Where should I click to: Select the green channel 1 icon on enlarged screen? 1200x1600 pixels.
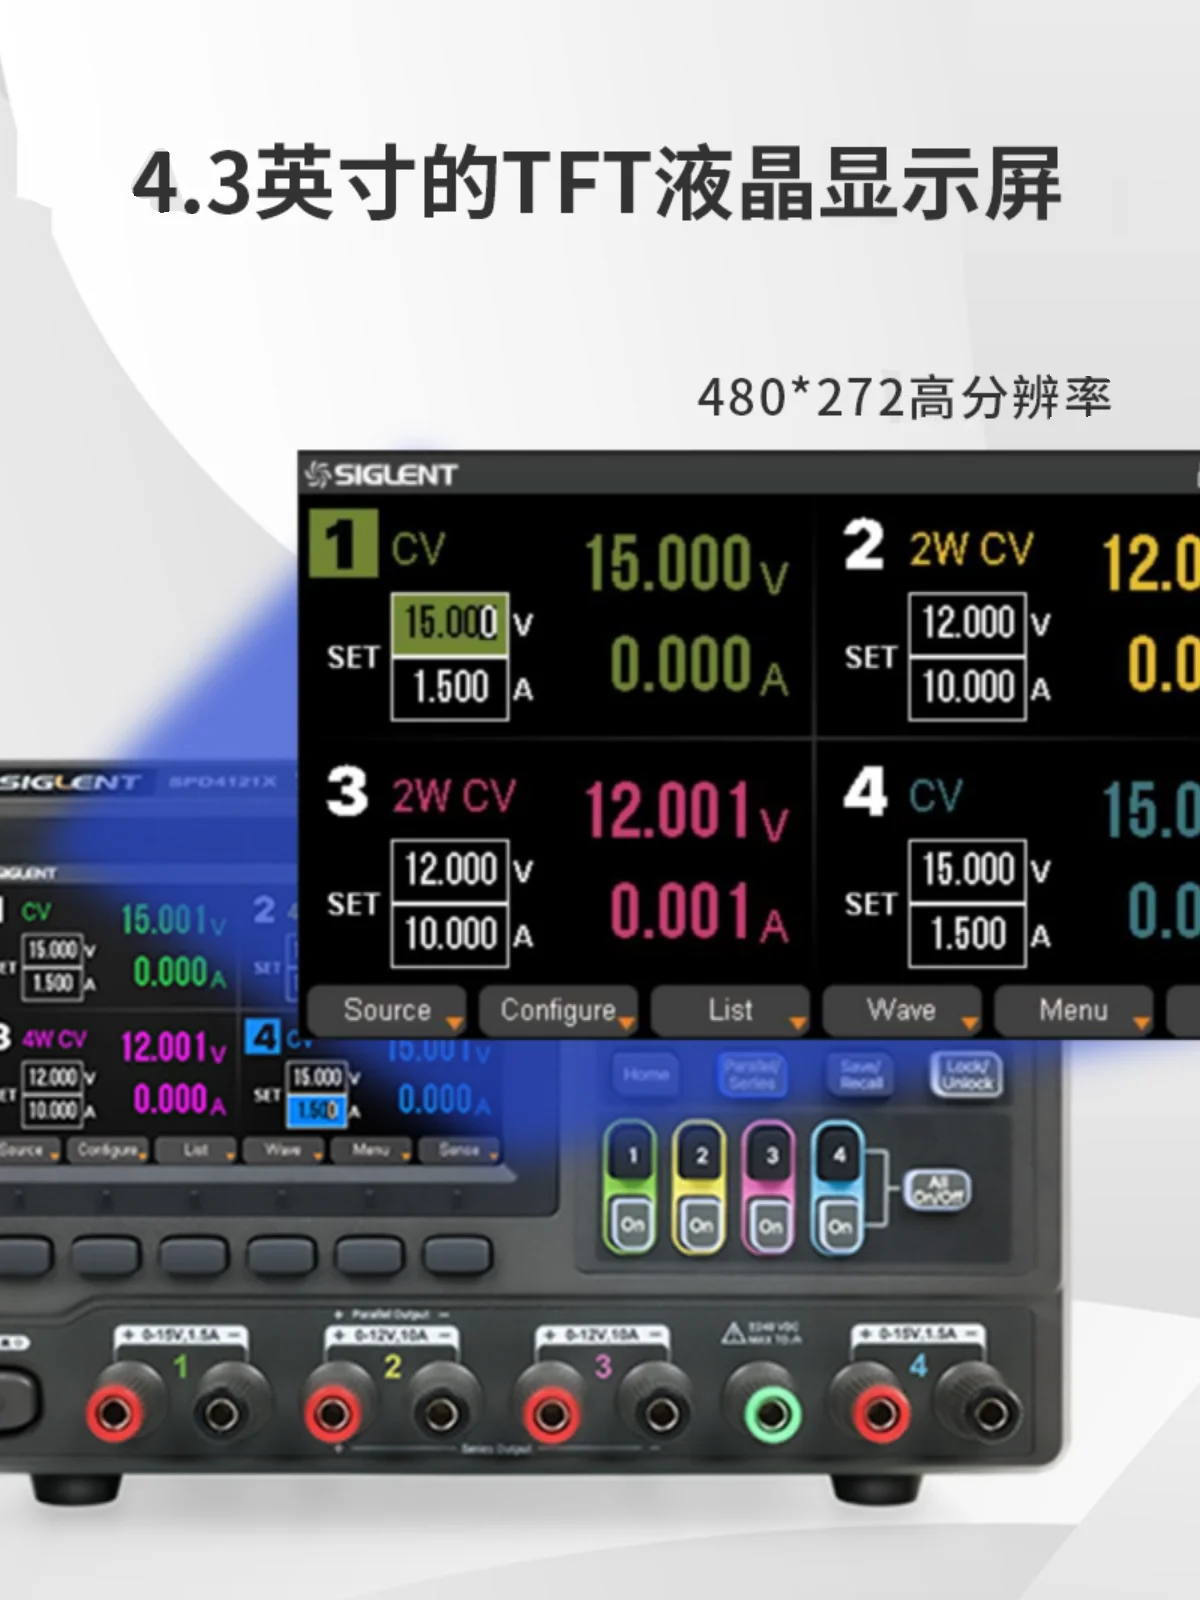coord(343,543)
